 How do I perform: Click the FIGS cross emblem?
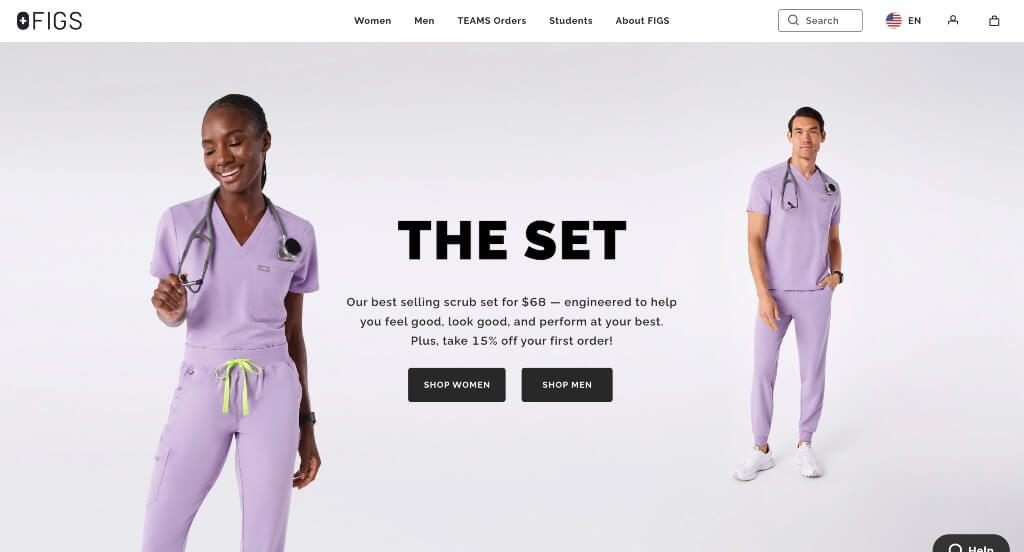point(23,21)
